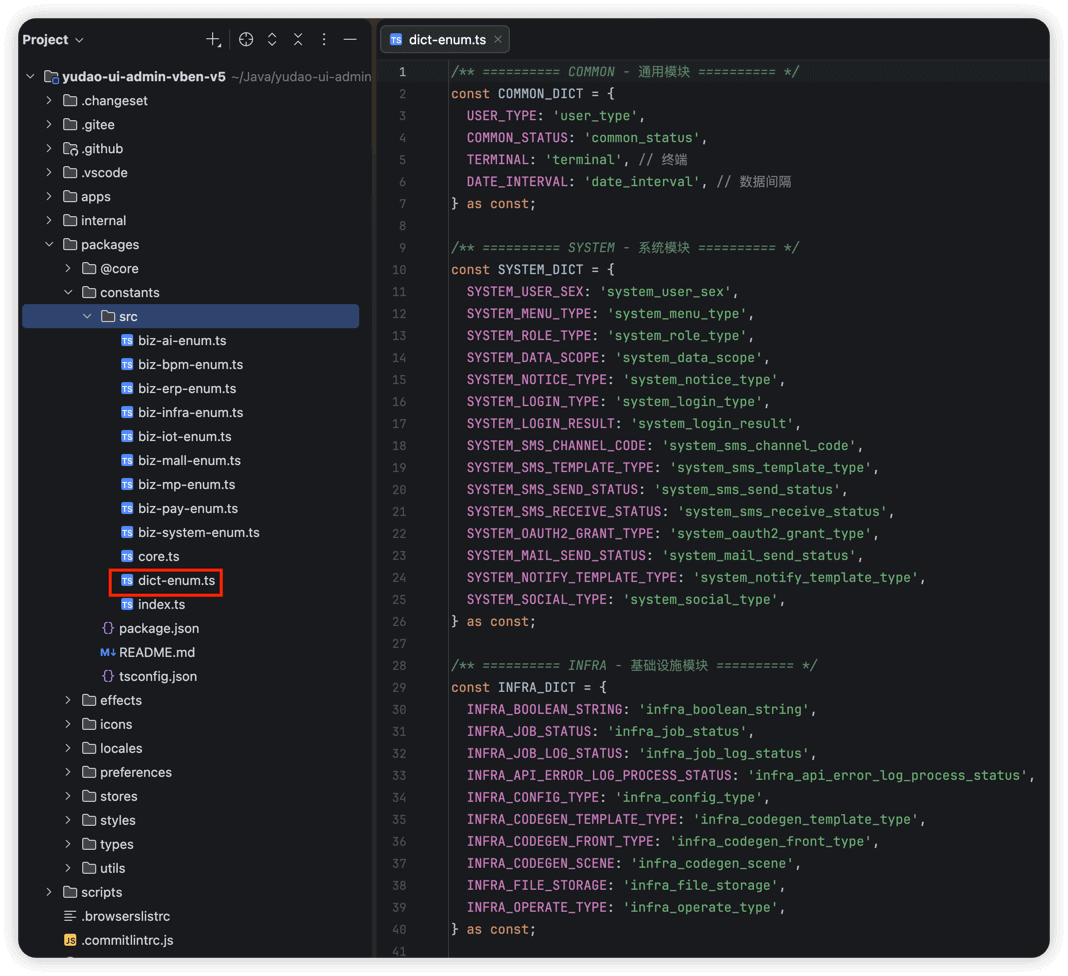
Task: Click the New File plus icon
Action: [x=213, y=40]
